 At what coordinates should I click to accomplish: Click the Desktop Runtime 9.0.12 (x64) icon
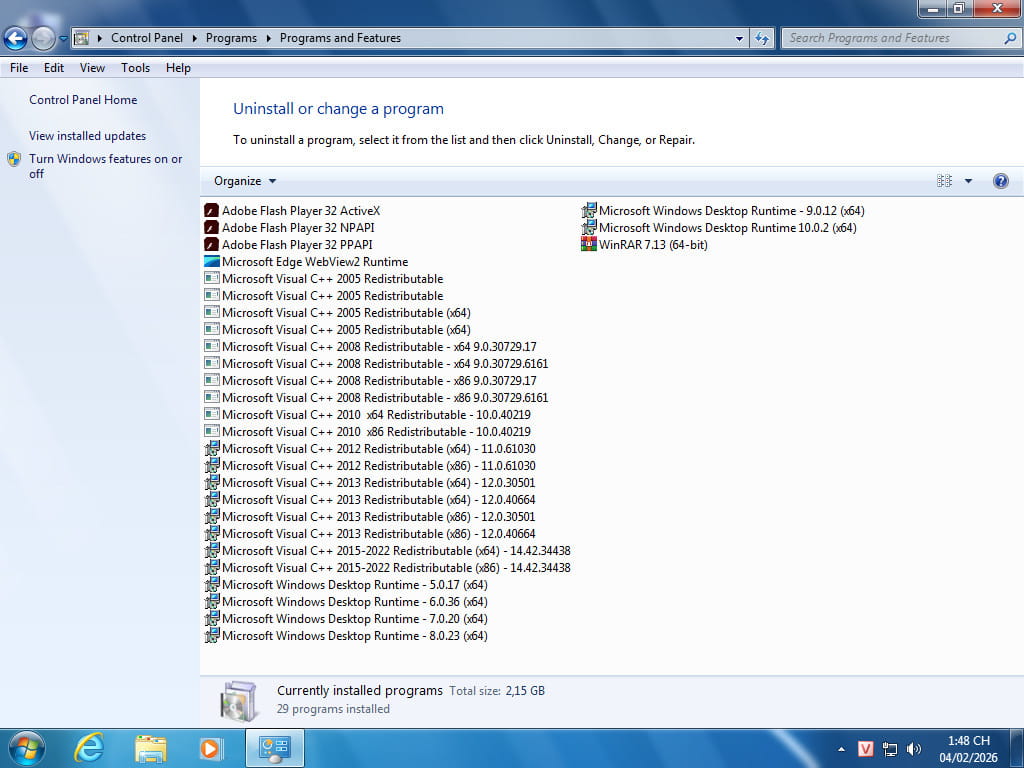click(x=588, y=210)
